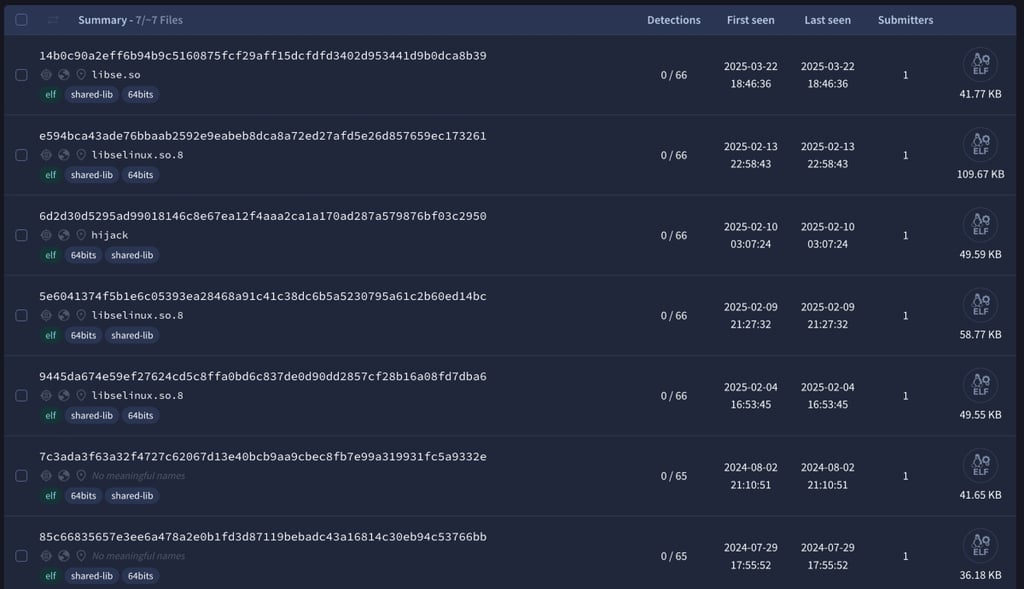The image size is (1024, 589).
Task: Click the location pin icon next to libse.so
Action: (81, 74)
